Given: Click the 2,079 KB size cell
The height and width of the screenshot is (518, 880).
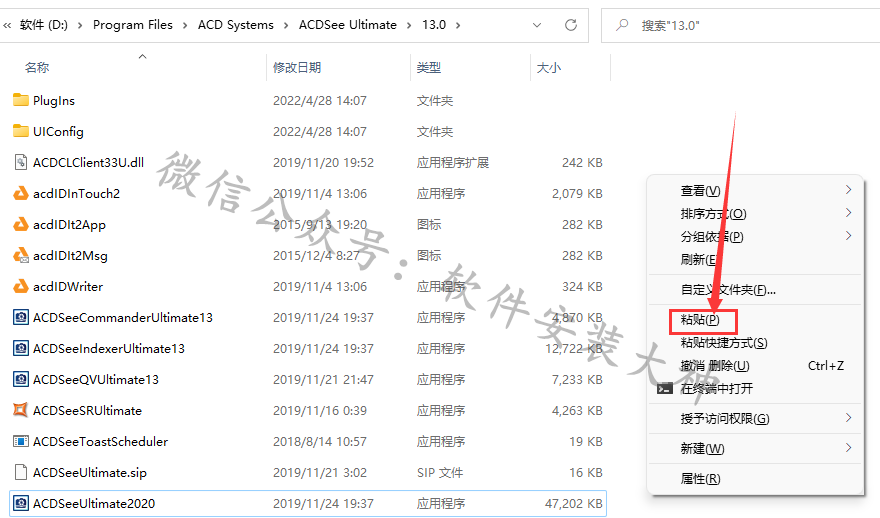Looking at the screenshot, I should click(x=577, y=194).
